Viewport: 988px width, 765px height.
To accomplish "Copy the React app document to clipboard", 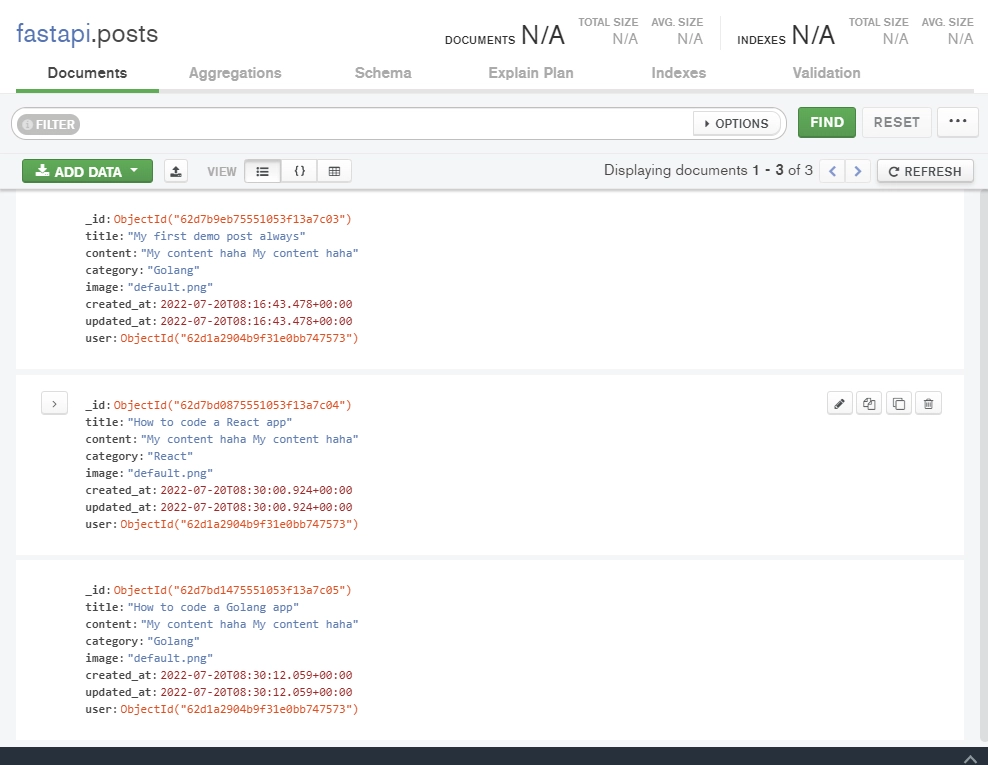I will [x=899, y=403].
